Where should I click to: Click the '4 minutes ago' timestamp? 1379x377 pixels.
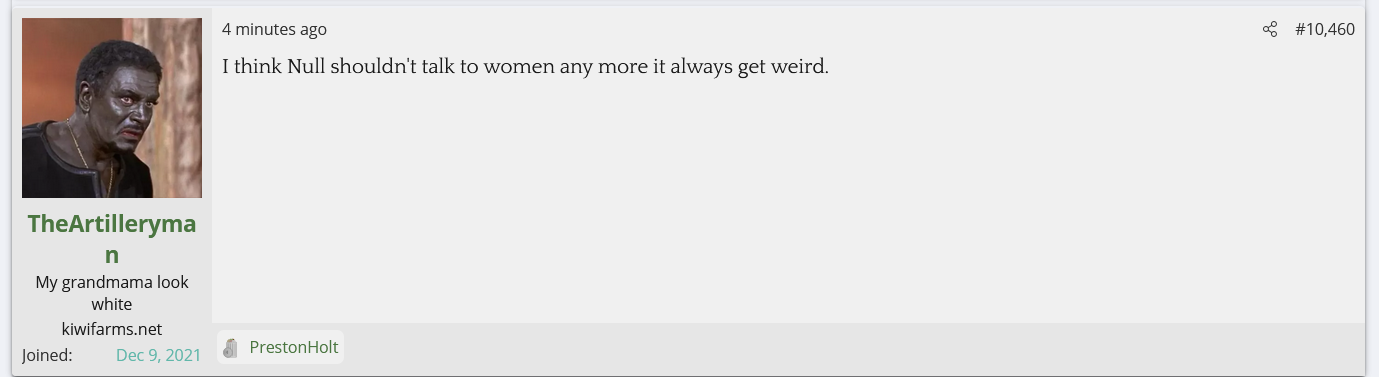click(x=274, y=29)
